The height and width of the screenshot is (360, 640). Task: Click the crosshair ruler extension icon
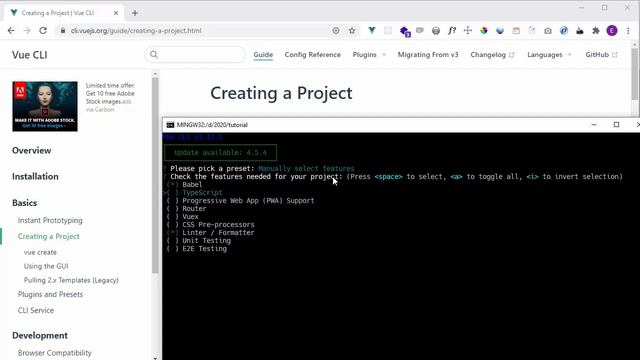468,31
